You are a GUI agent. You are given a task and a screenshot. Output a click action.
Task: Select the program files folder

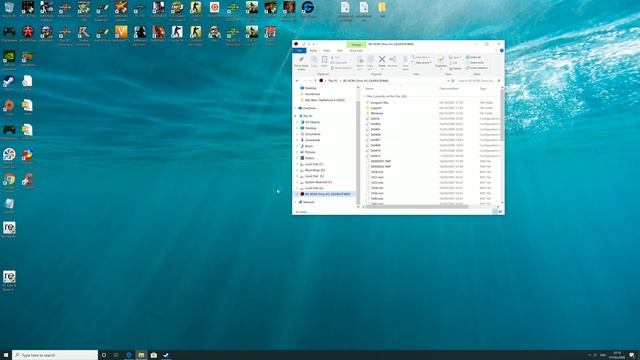pos(379,102)
